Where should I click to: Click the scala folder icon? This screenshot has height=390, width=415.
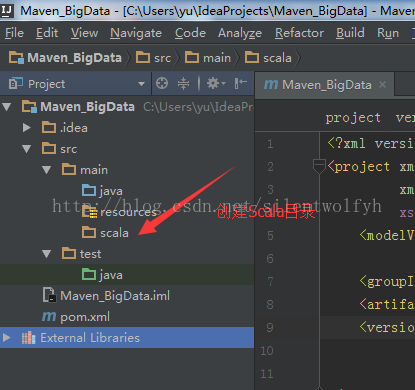[x=89, y=232]
